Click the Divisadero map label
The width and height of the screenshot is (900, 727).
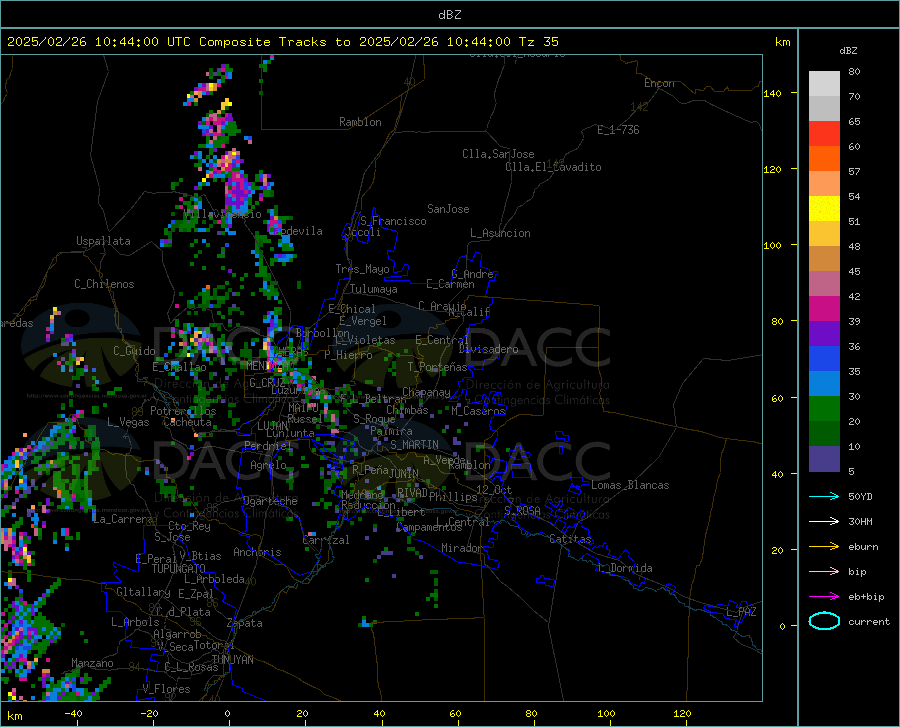coord(488,349)
